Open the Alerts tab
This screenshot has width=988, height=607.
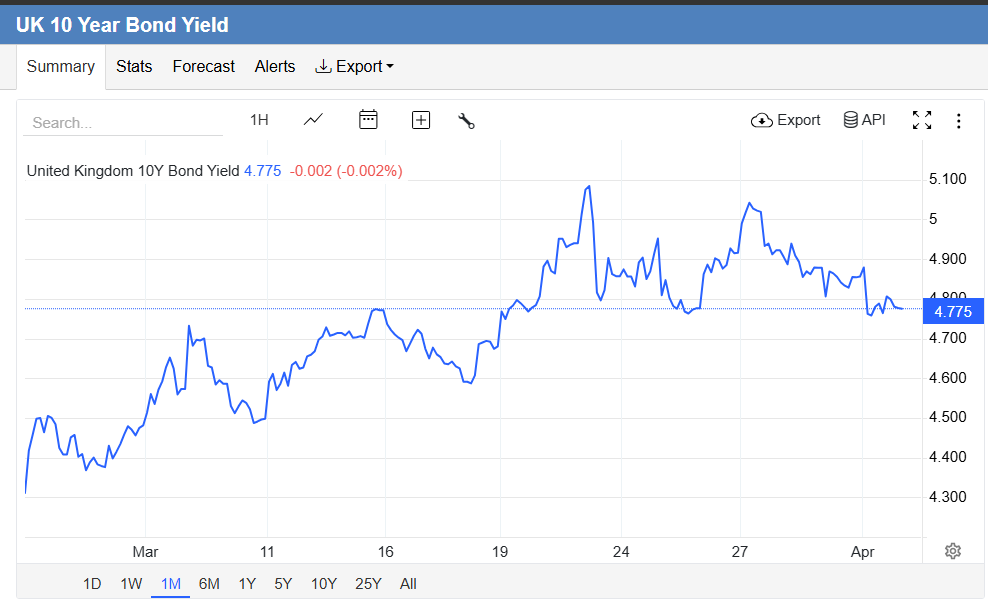275,66
